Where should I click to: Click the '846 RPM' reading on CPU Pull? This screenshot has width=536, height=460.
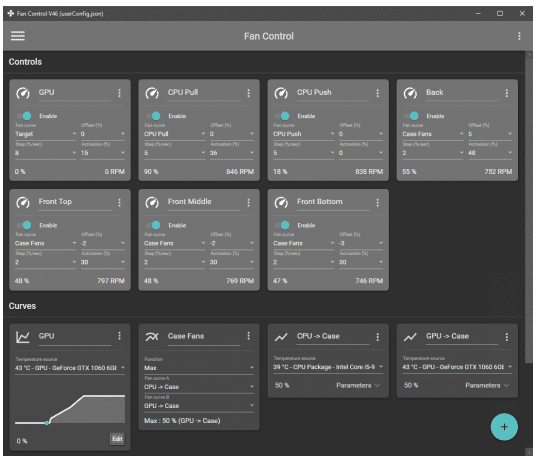240,172
